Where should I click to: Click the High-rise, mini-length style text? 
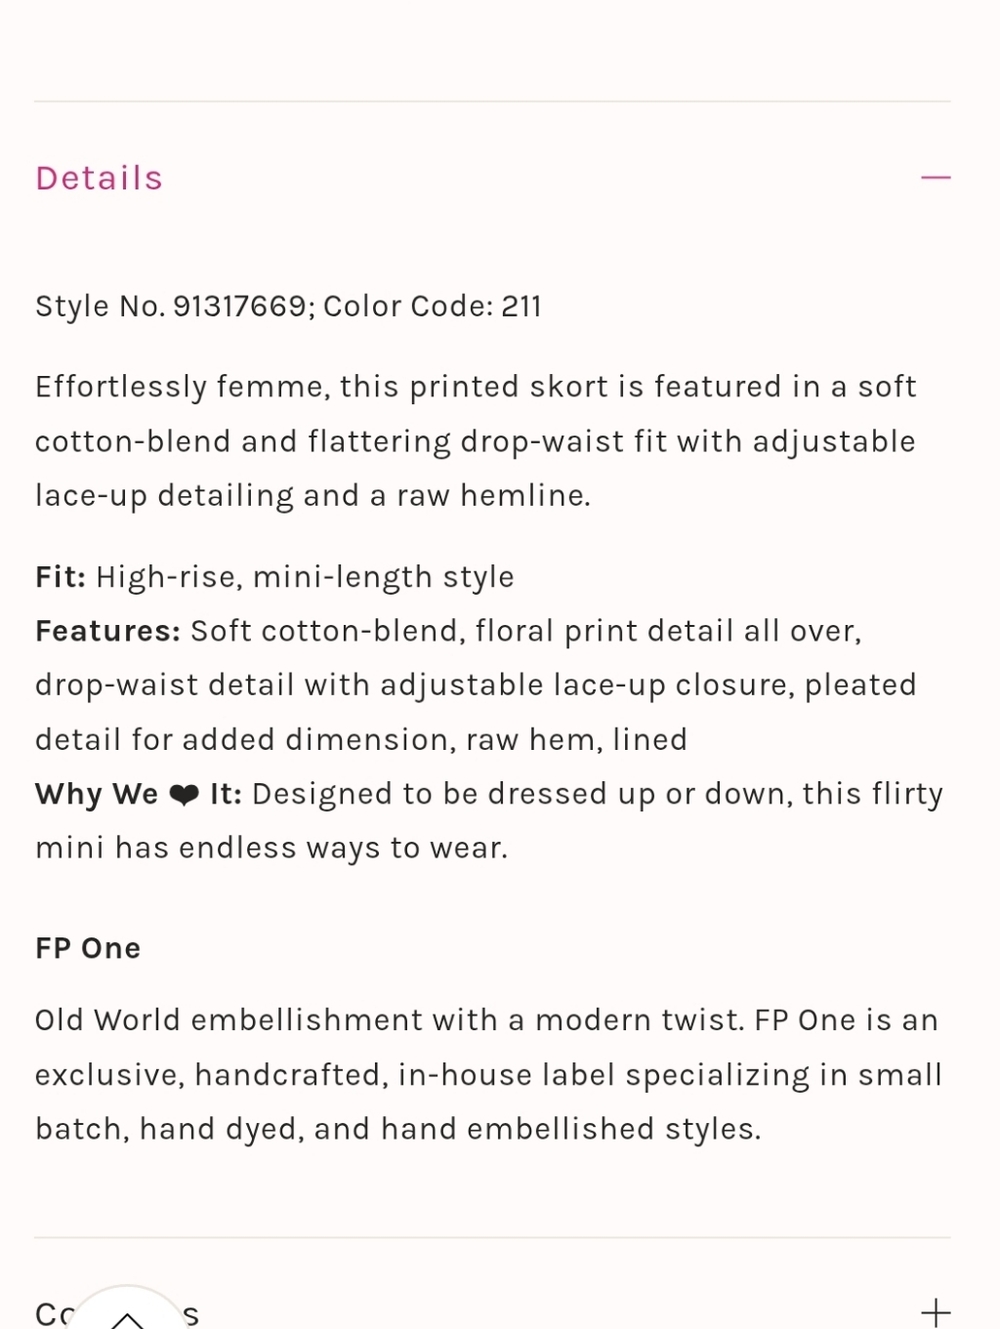tap(305, 577)
